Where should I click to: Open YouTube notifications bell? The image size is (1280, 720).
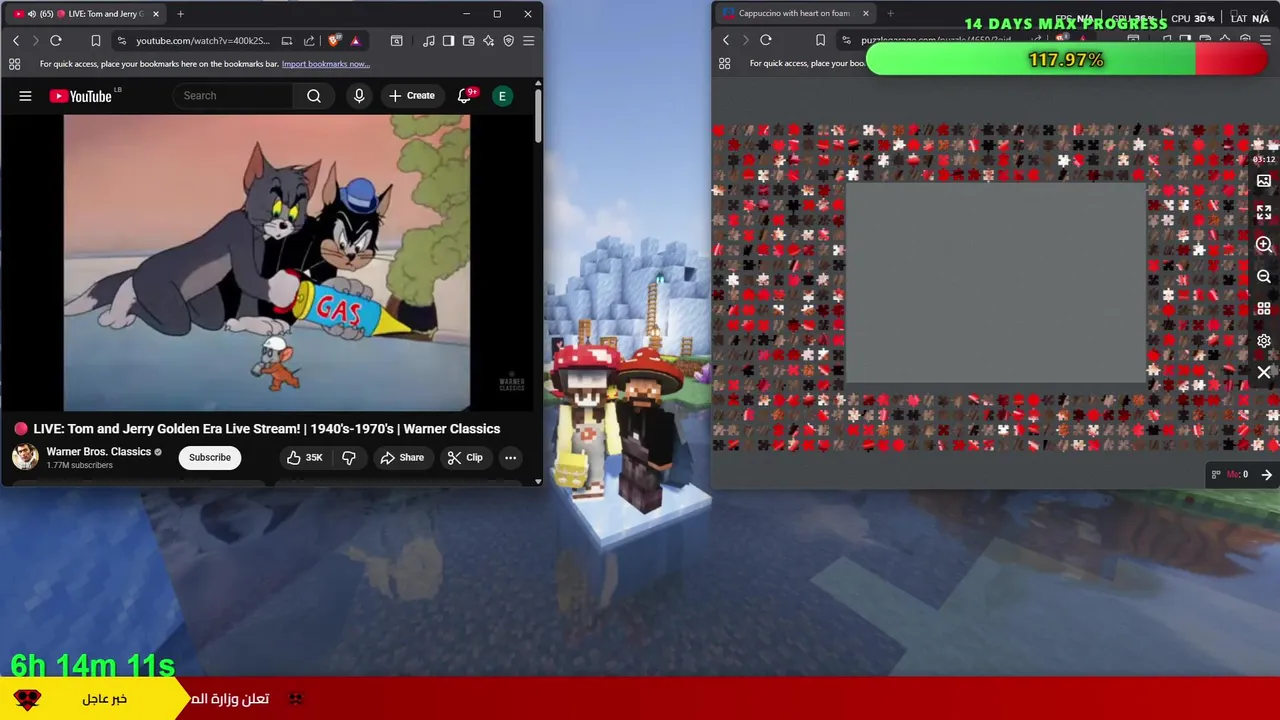coord(464,96)
